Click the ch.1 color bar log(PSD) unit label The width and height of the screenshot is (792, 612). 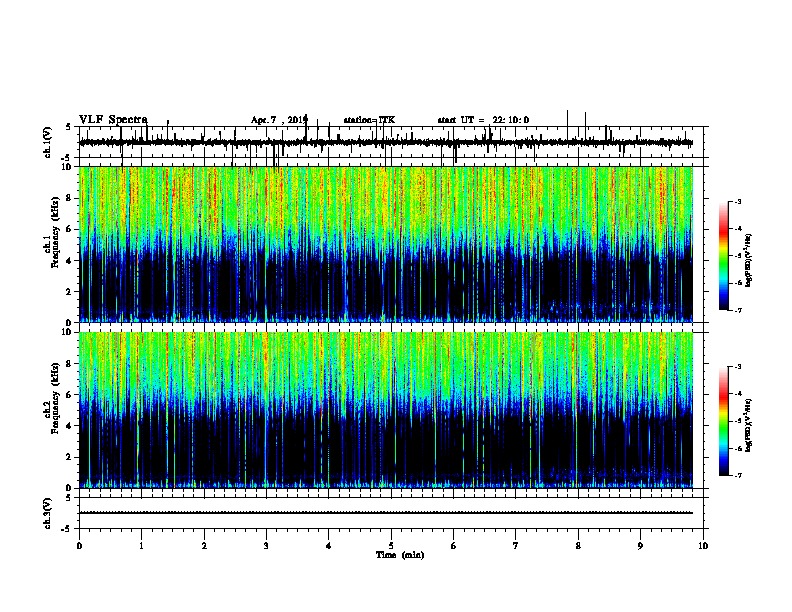(749, 260)
